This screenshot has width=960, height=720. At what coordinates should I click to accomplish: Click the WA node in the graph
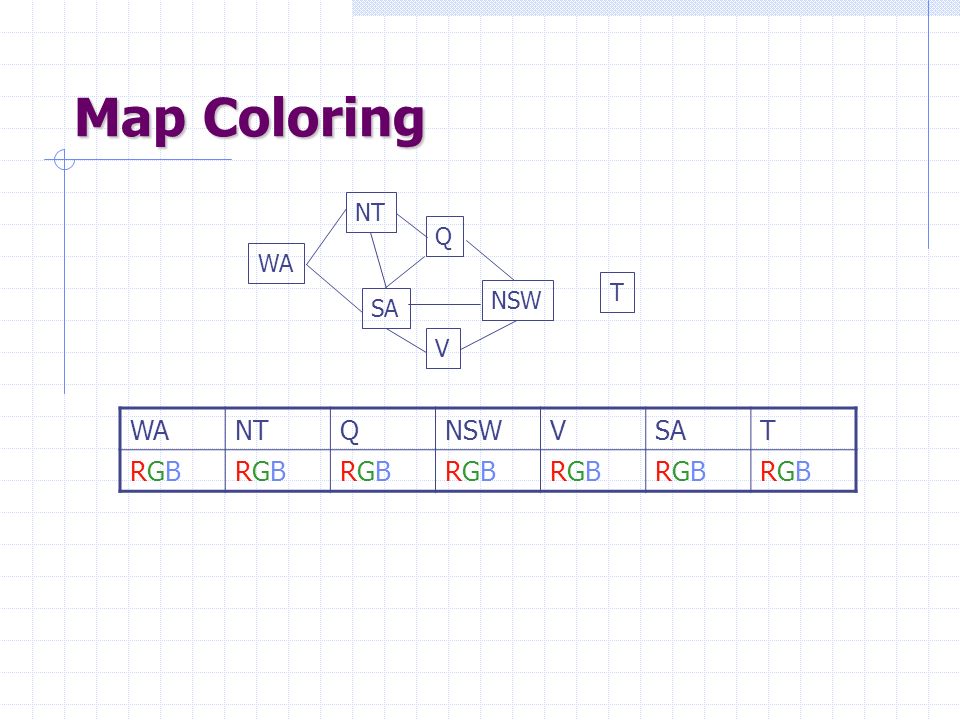pos(276,263)
